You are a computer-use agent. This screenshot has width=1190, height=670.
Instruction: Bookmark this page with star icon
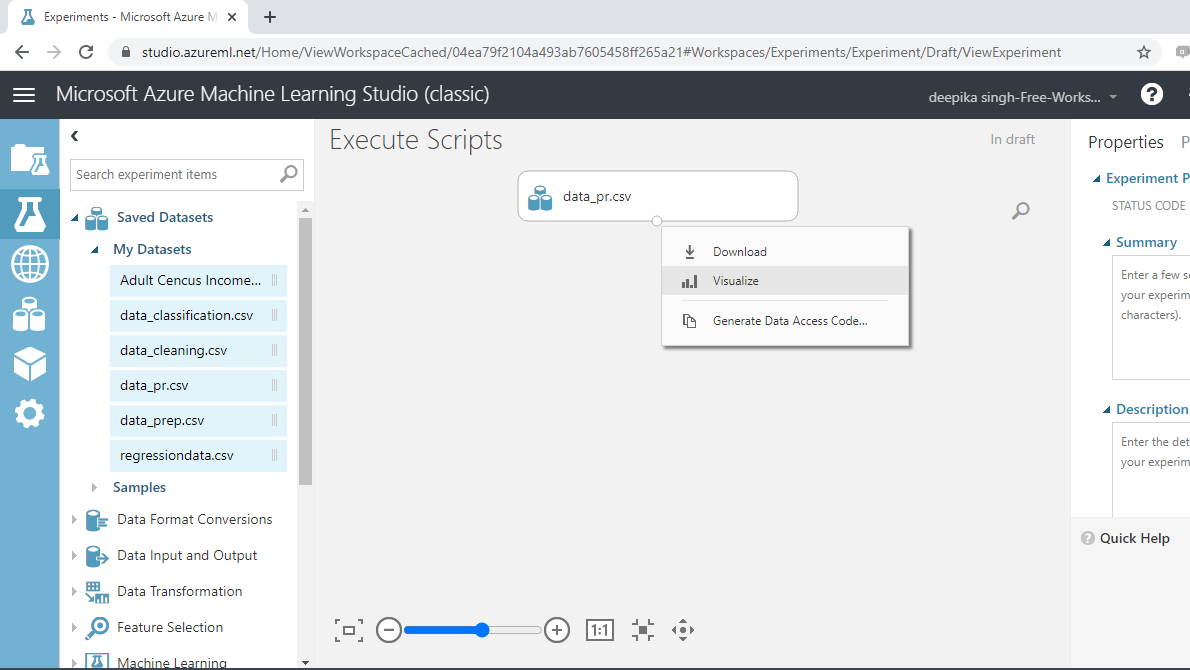point(1144,52)
